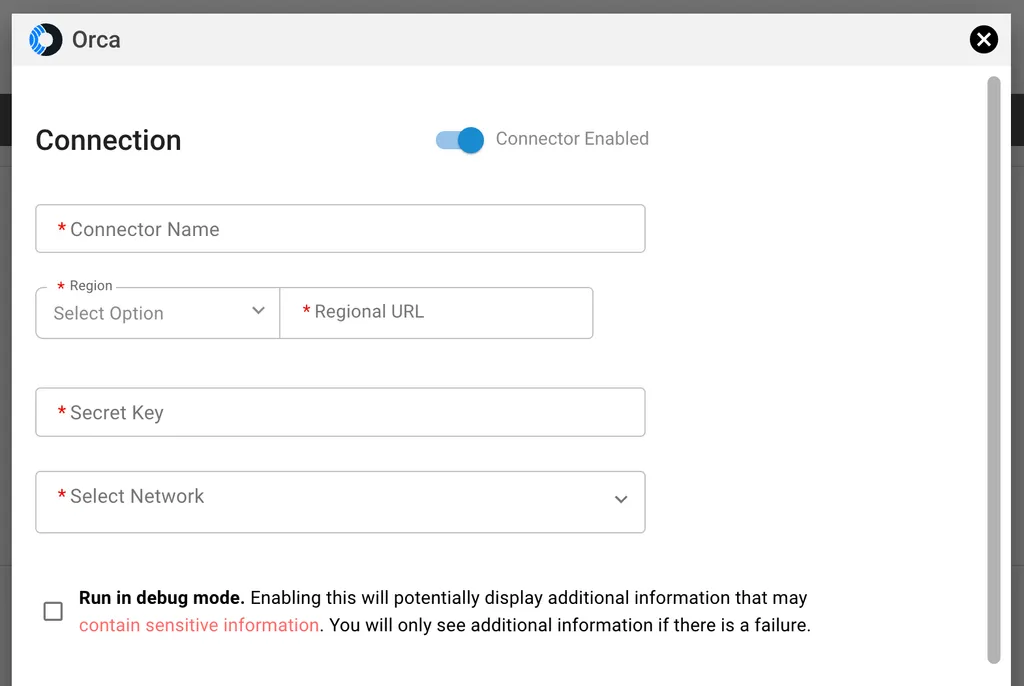Click the 'Run in debug mode.' bold text

tap(162, 598)
